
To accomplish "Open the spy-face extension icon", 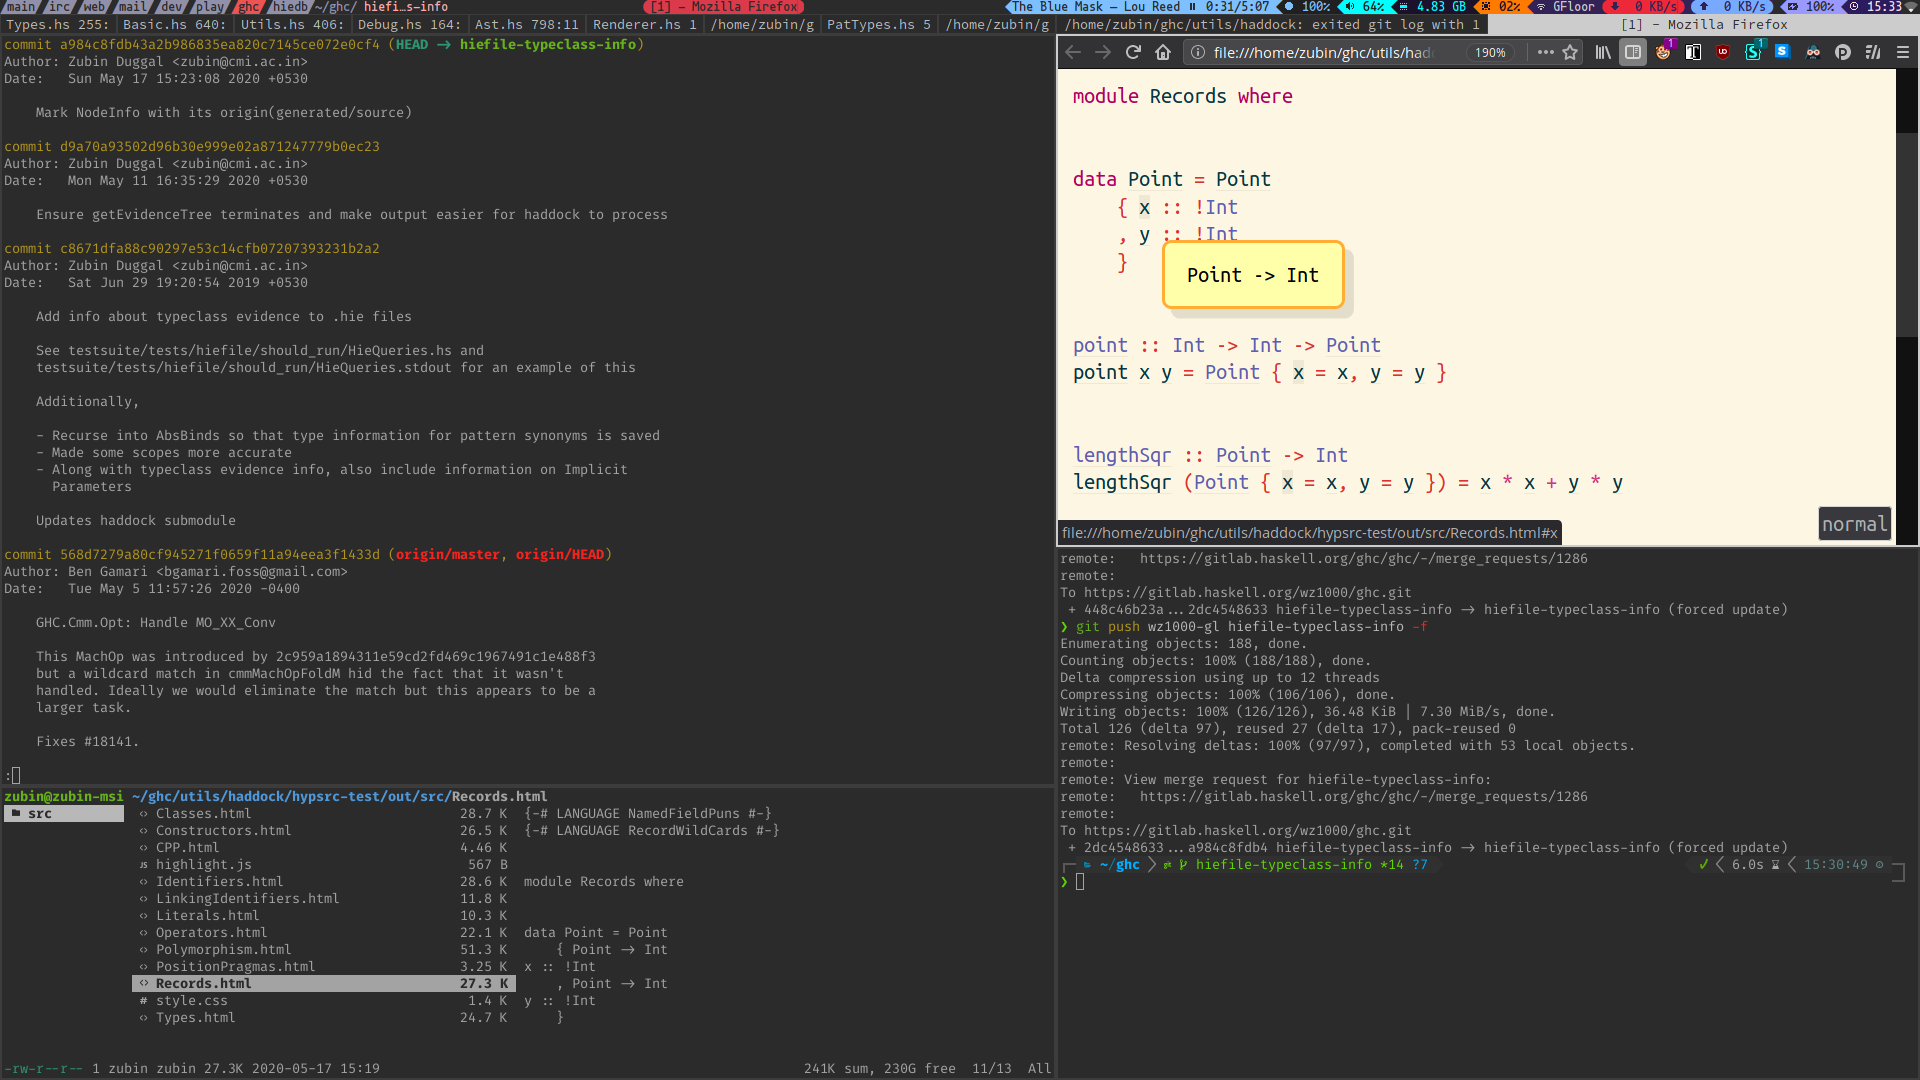I will [1813, 52].
